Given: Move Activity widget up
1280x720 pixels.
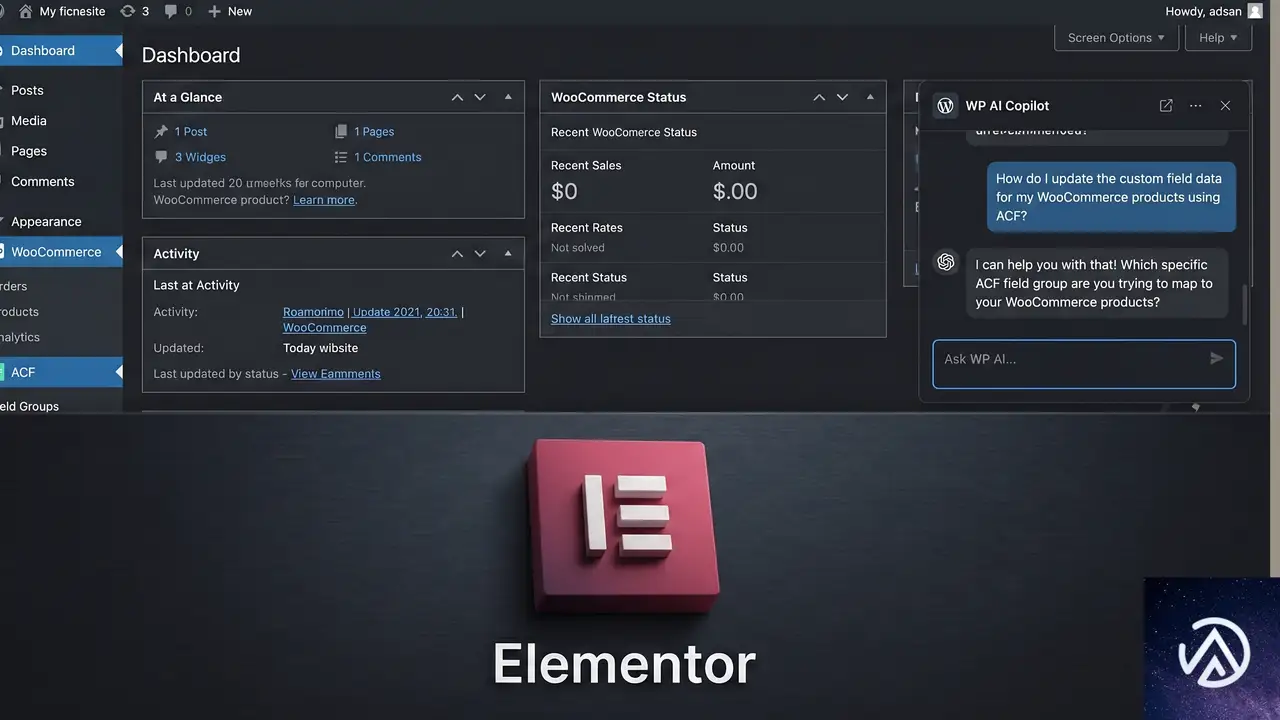Looking at the screenshot, I should (x=457, y=254).
